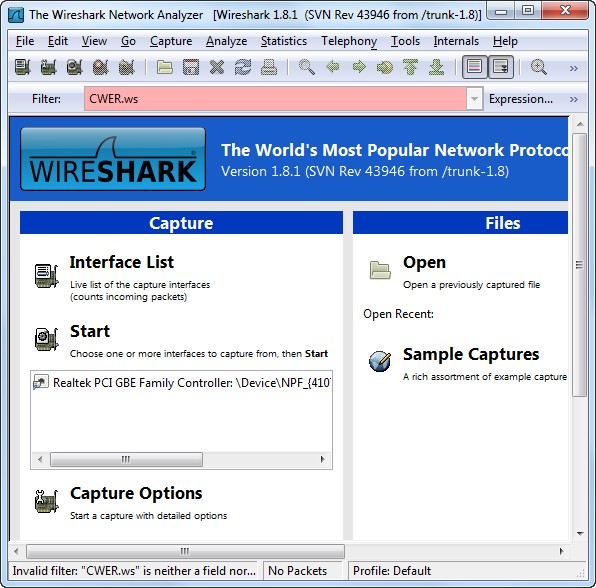Print packets using the printer icon
The width and height of the screenshot is (596, 588).
(269, 67)
